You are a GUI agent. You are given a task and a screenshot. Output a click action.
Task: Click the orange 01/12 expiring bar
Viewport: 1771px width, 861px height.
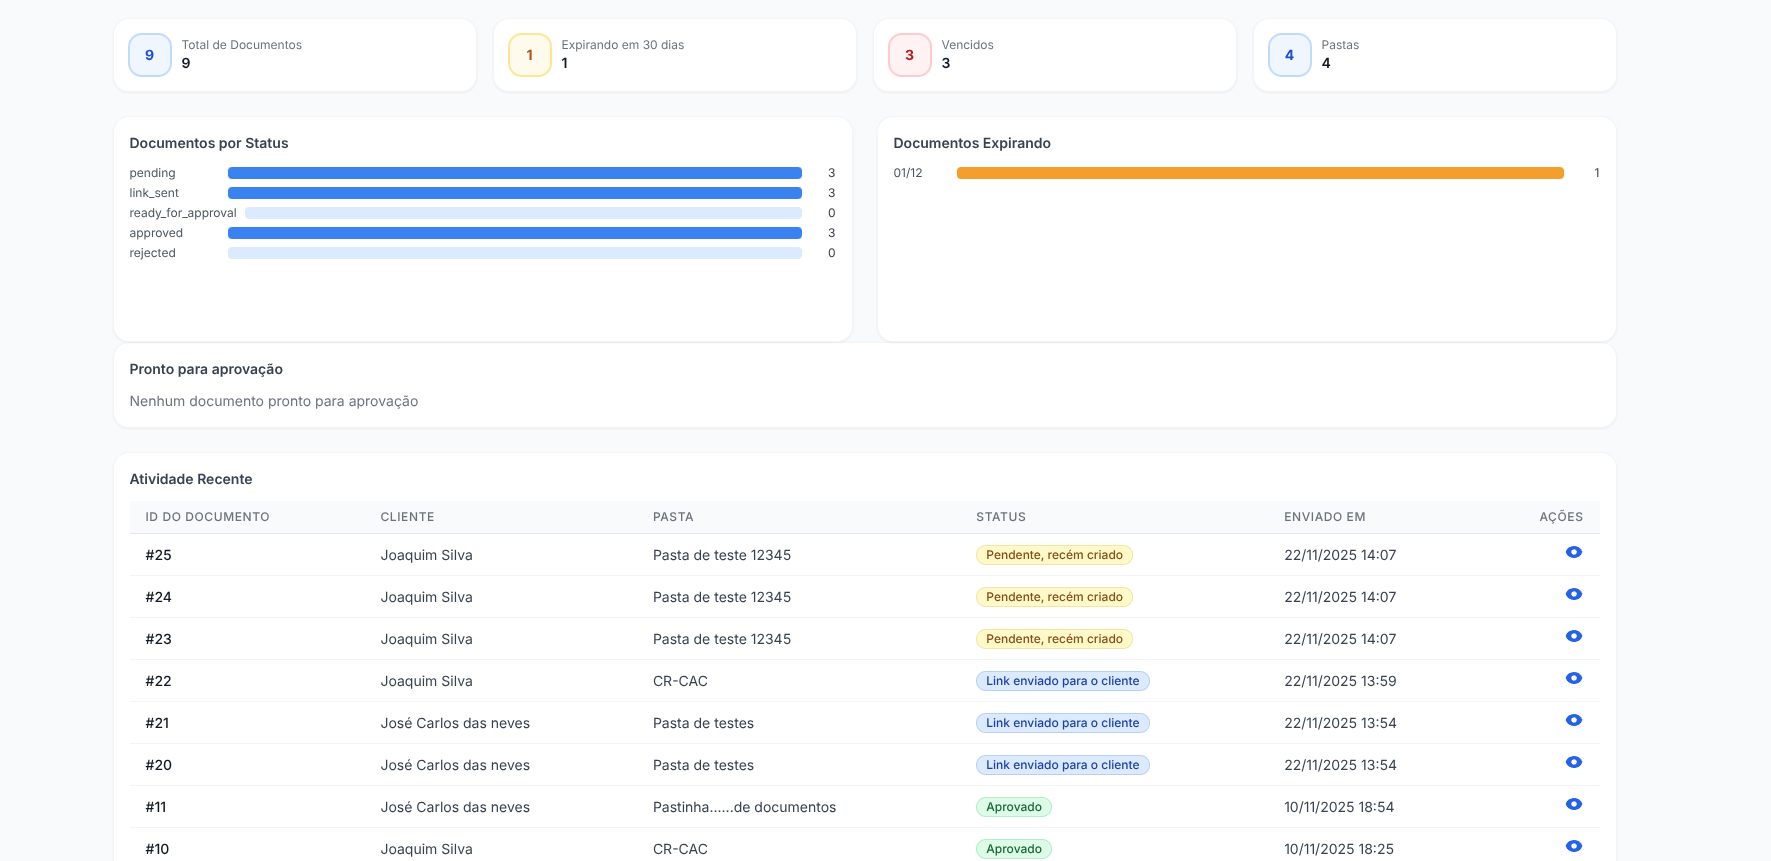point(1260,173)
